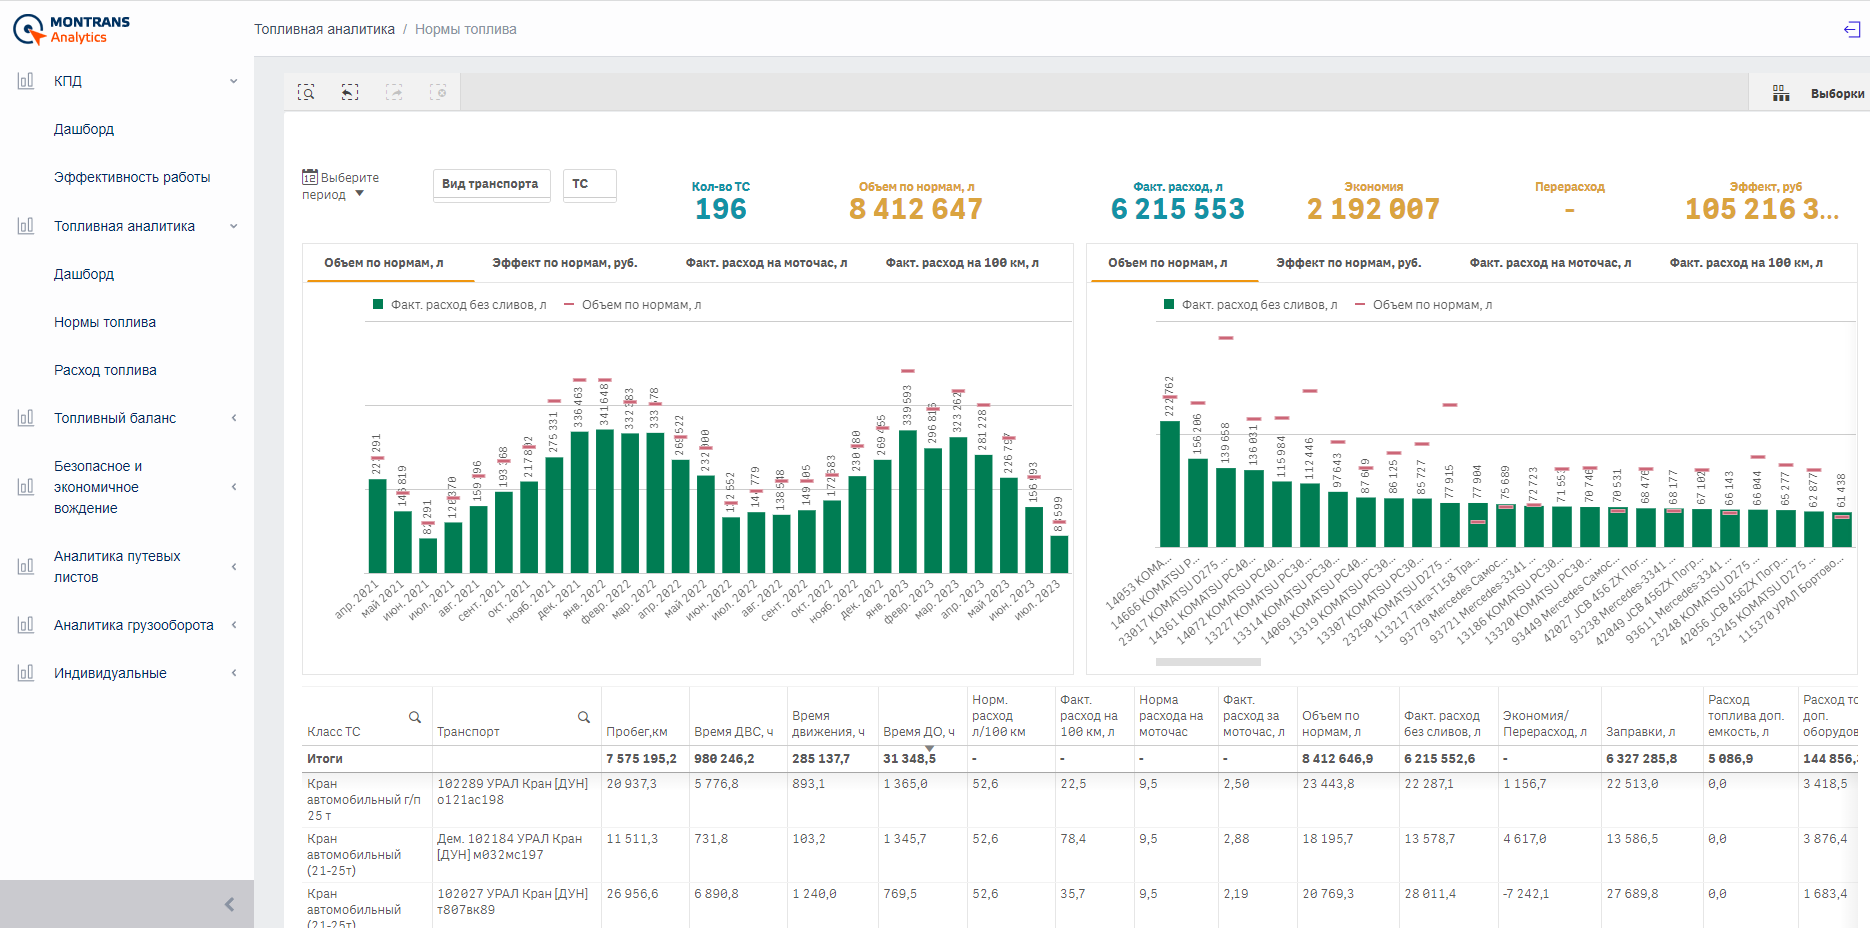Image resolution: width=1870 pixels, height=928 pixels.
Task: Sort table by Время ДО, ч header
Action: tap(919, 732)
